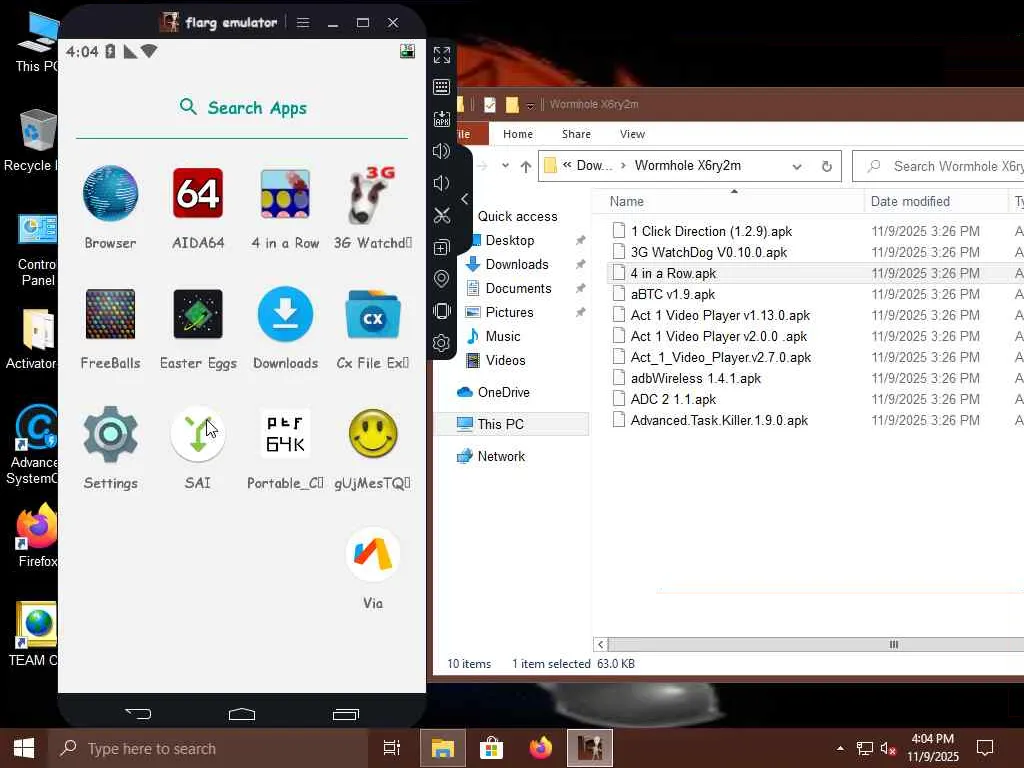1024x768 pixels.
Task: Launch 3G Watchdog app
Action: (x=372, y=193)
